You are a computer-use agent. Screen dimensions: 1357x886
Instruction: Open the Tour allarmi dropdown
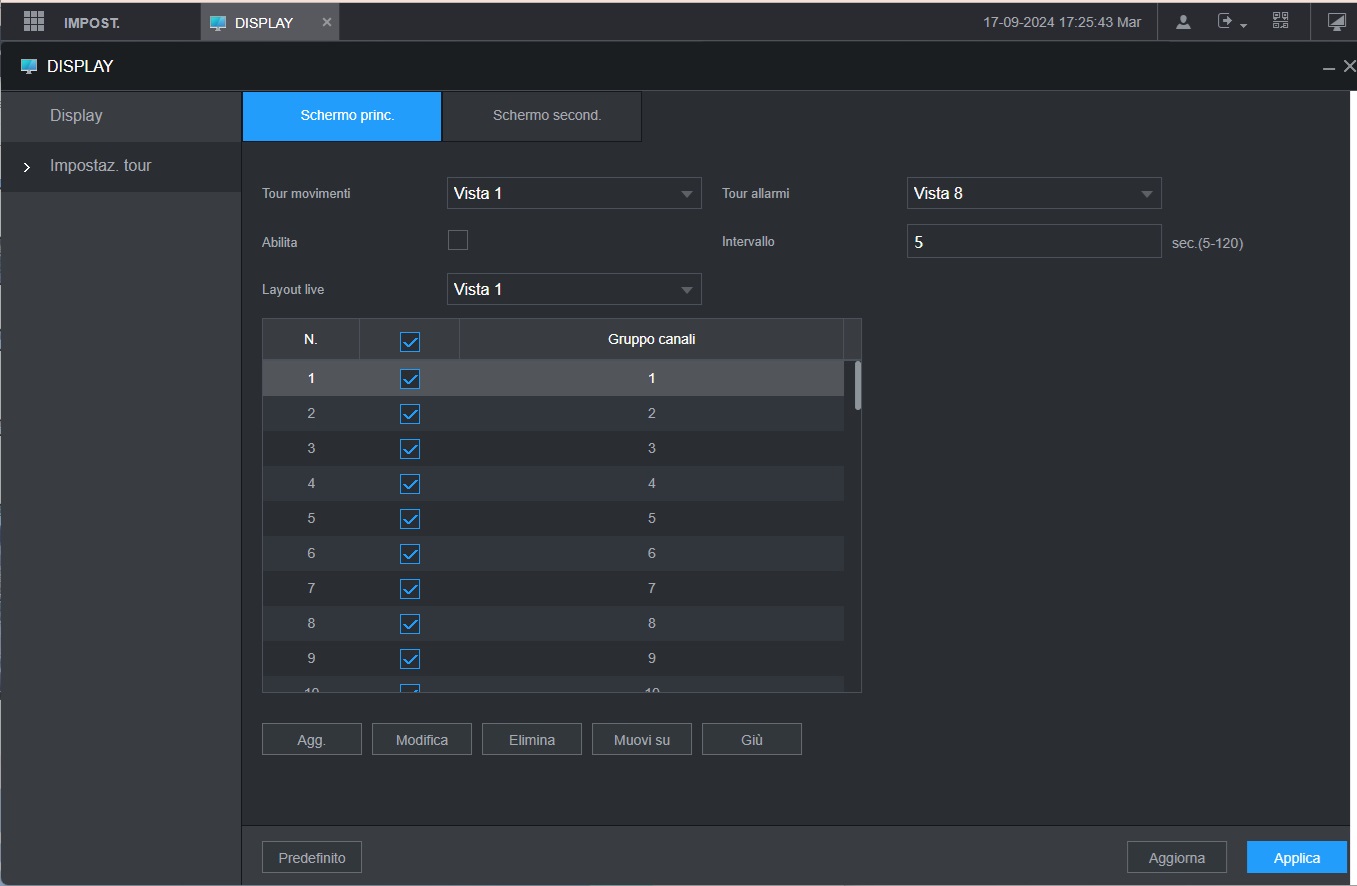[1033, 193]
